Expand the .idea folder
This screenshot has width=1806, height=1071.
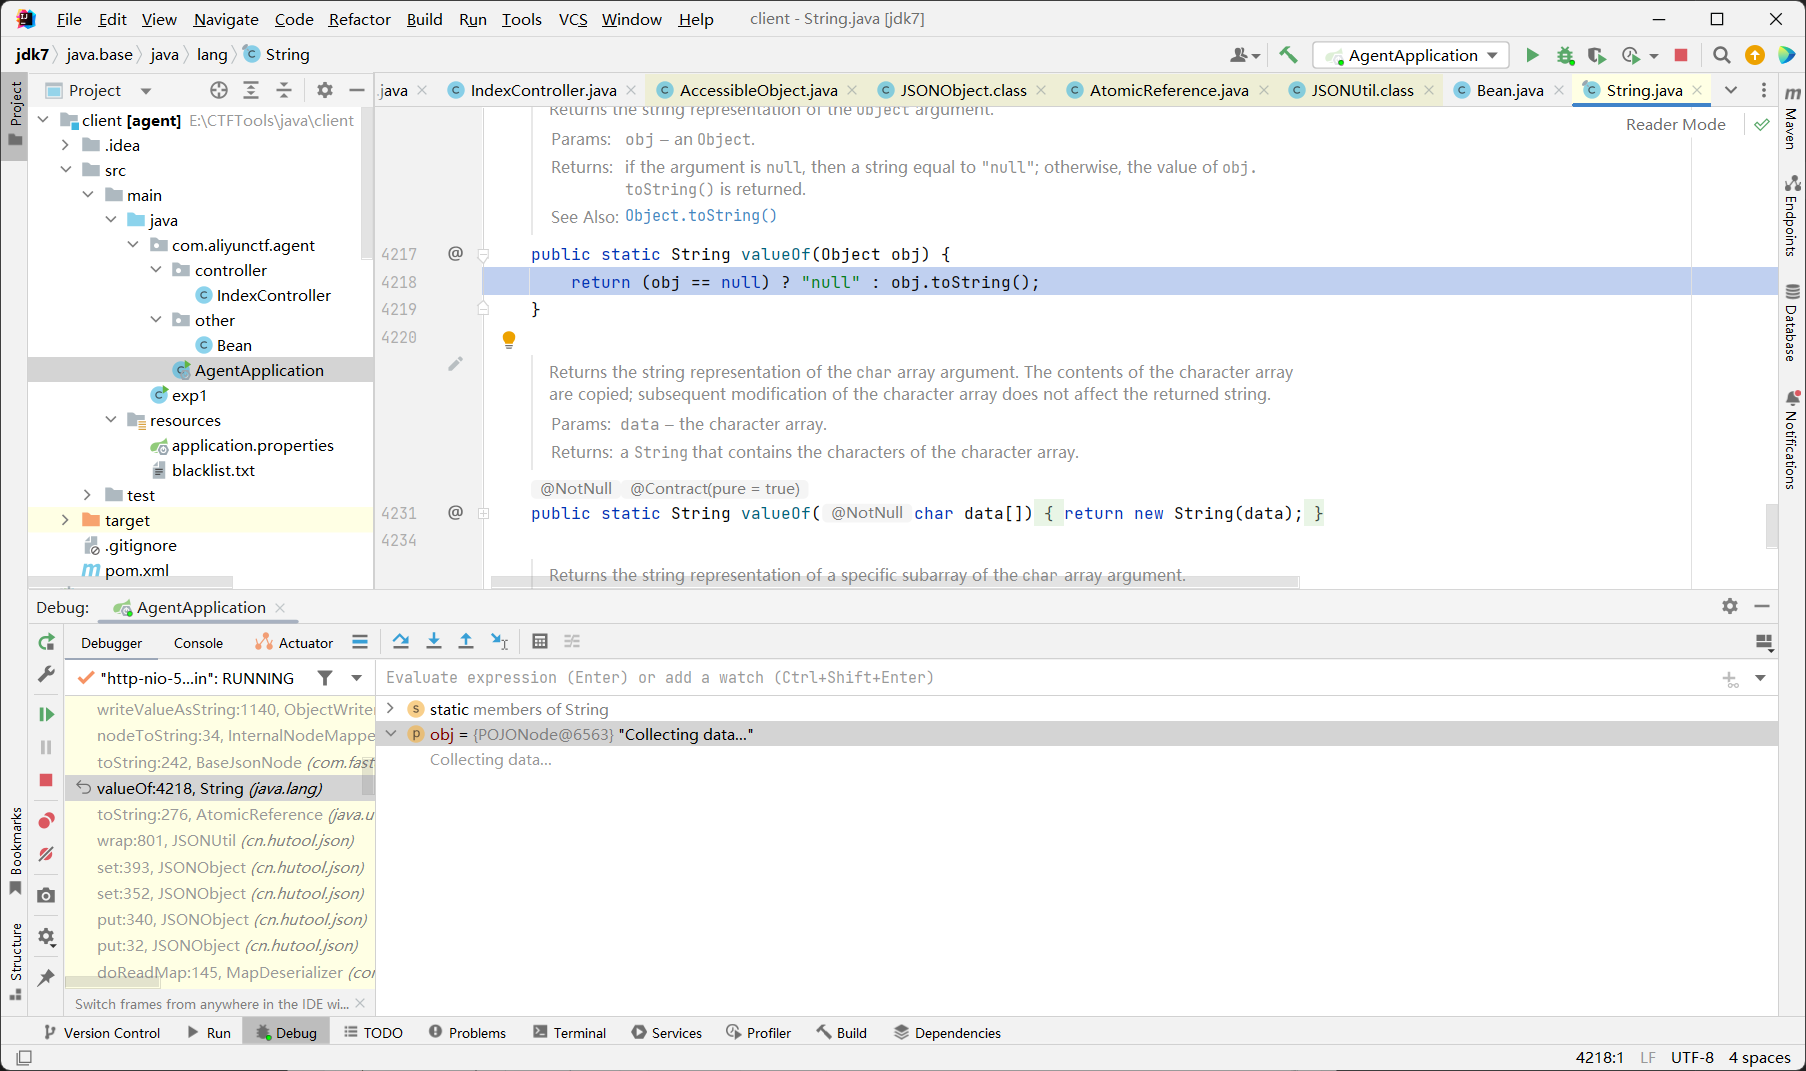click(66, 145)
